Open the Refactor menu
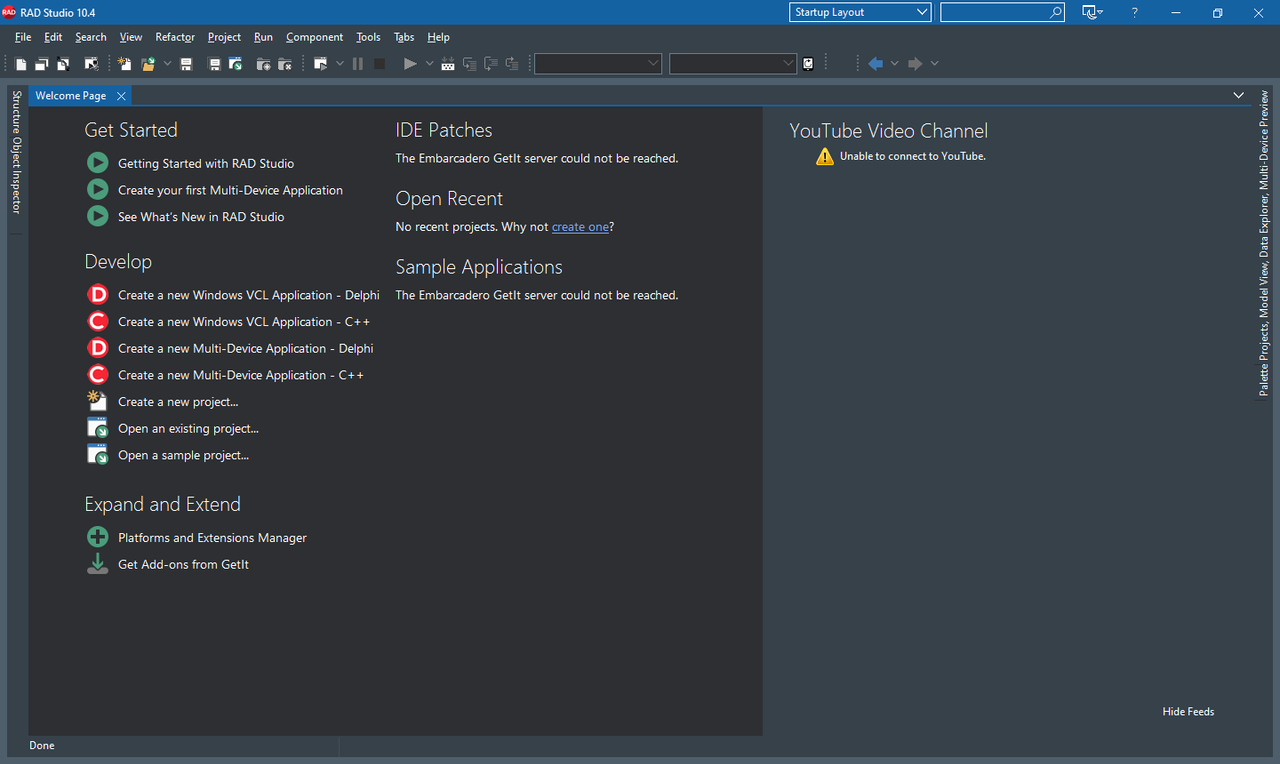Viewport: 1280px width, 764px height. (x=175, y=37)
